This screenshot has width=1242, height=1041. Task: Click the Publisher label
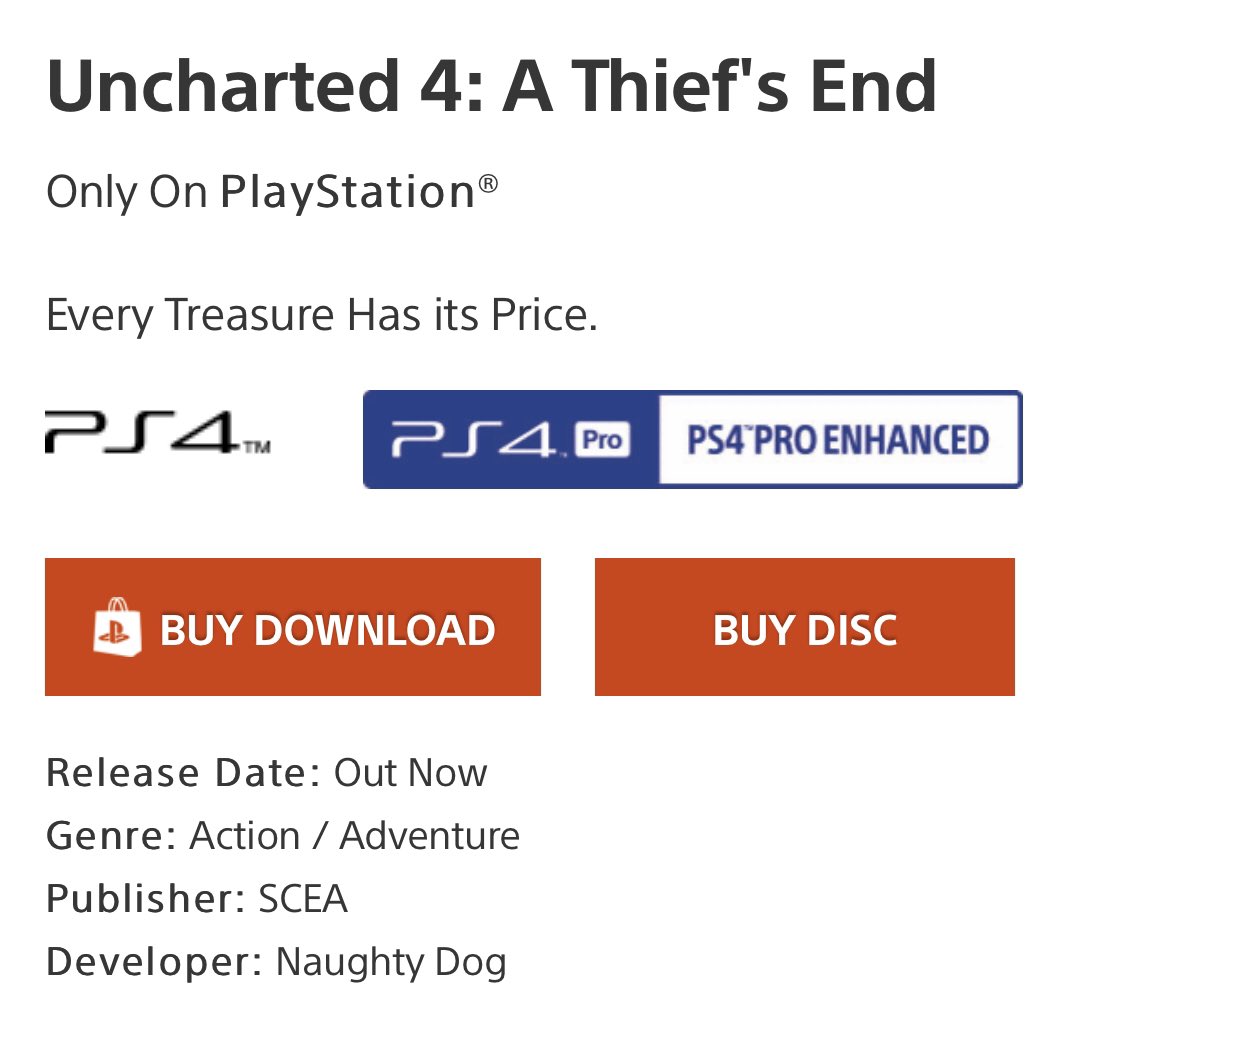pyautogui.click(x=146, y=899)
